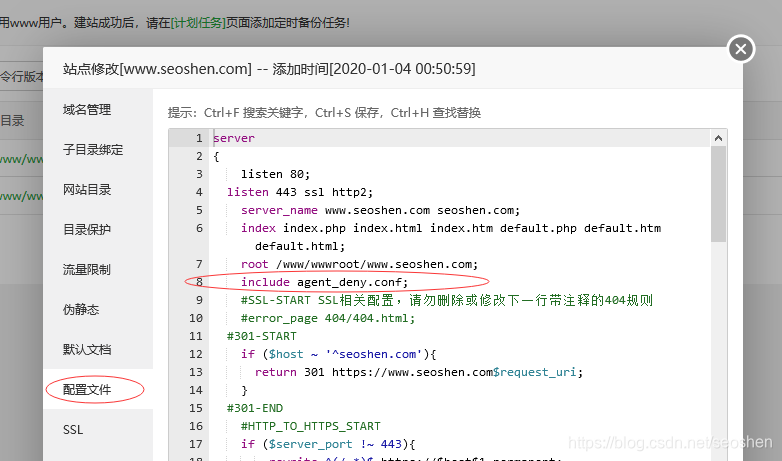Go to the 伪静态 tab
The image size is (782, 461).
pos(81,309)
